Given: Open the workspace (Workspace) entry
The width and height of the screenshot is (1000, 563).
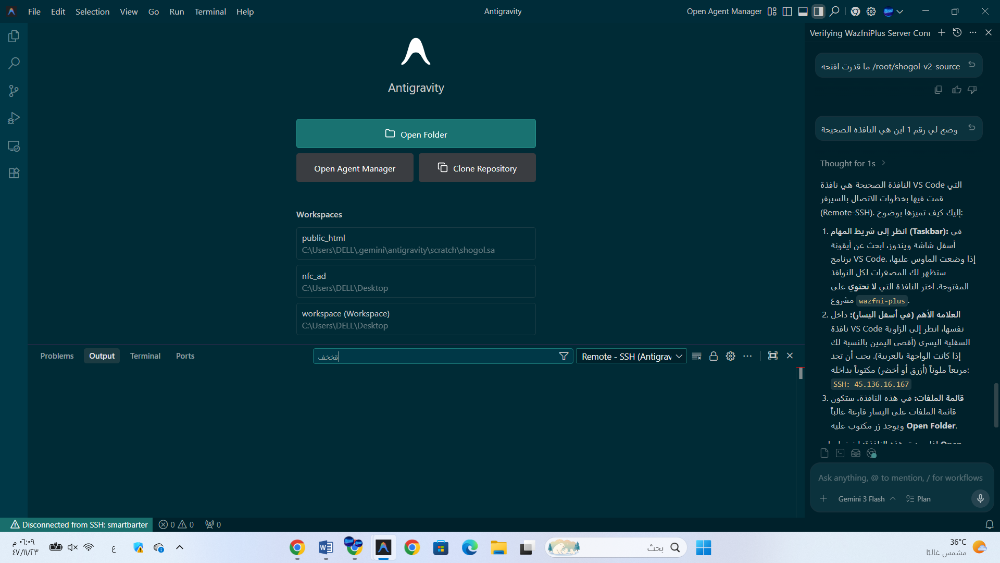Looking at the screenshot, I should tap(416, 319).
